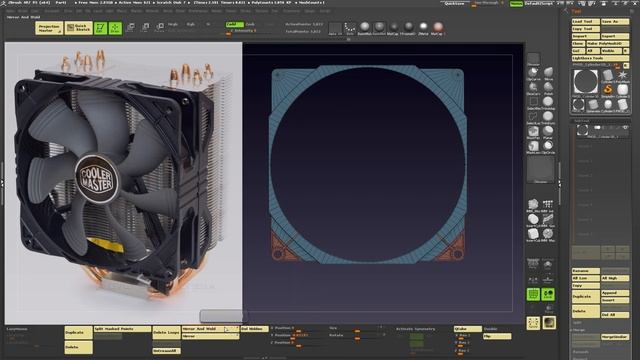
Task: Select the ClipCircle brush
Action: (x=548, y=147)
